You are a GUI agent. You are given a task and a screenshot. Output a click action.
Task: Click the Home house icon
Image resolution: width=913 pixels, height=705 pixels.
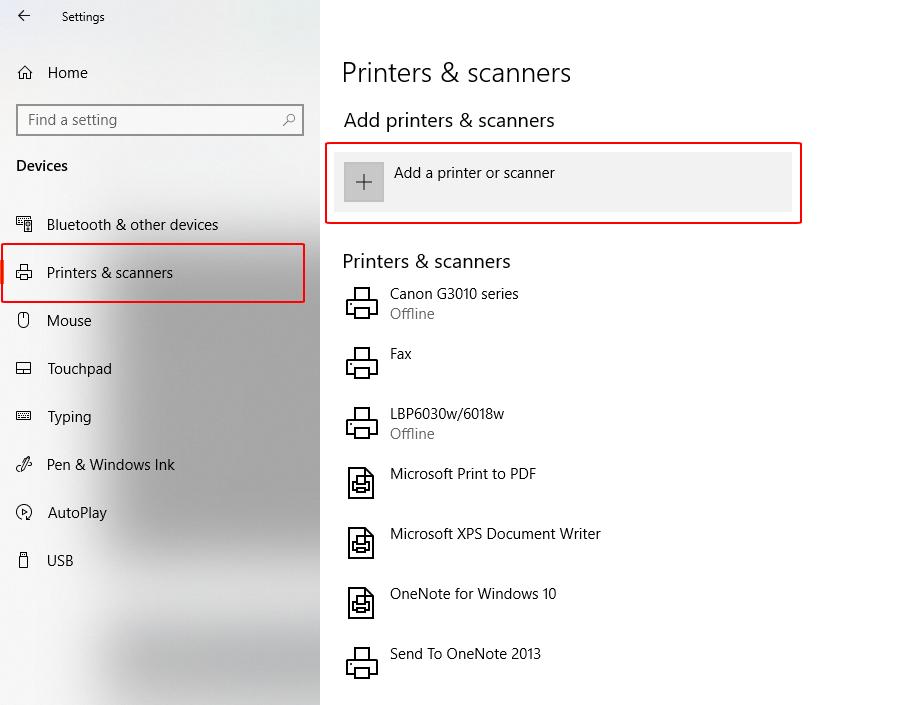(24, 73)
